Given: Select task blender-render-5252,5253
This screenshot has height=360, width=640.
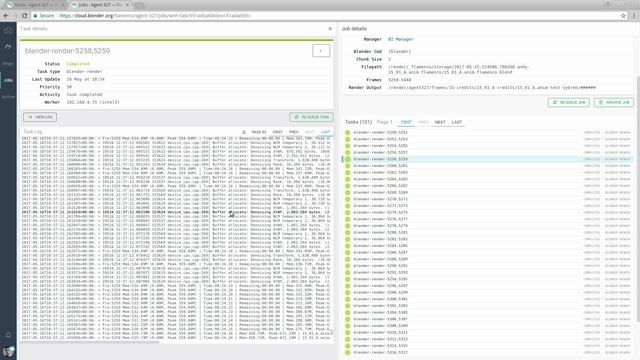Looking at the screenshot, I should tap(488, 139).
